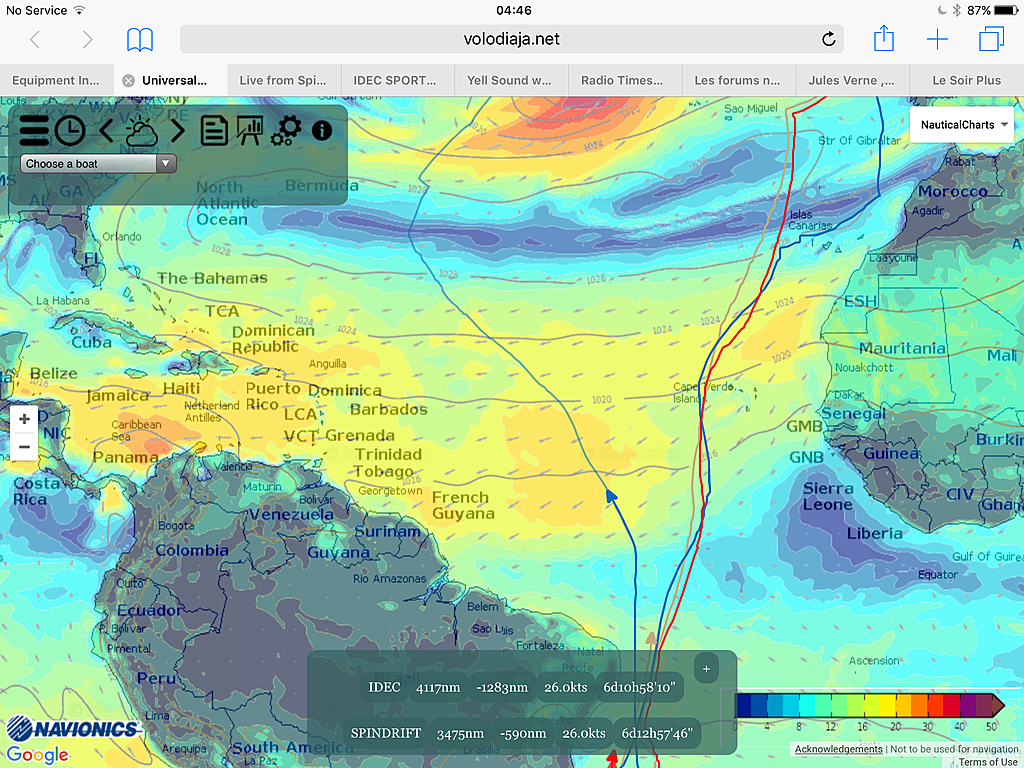This screenshot has width=1024, height=768.
Task: Open the gears settings icon
Action: 286,130
